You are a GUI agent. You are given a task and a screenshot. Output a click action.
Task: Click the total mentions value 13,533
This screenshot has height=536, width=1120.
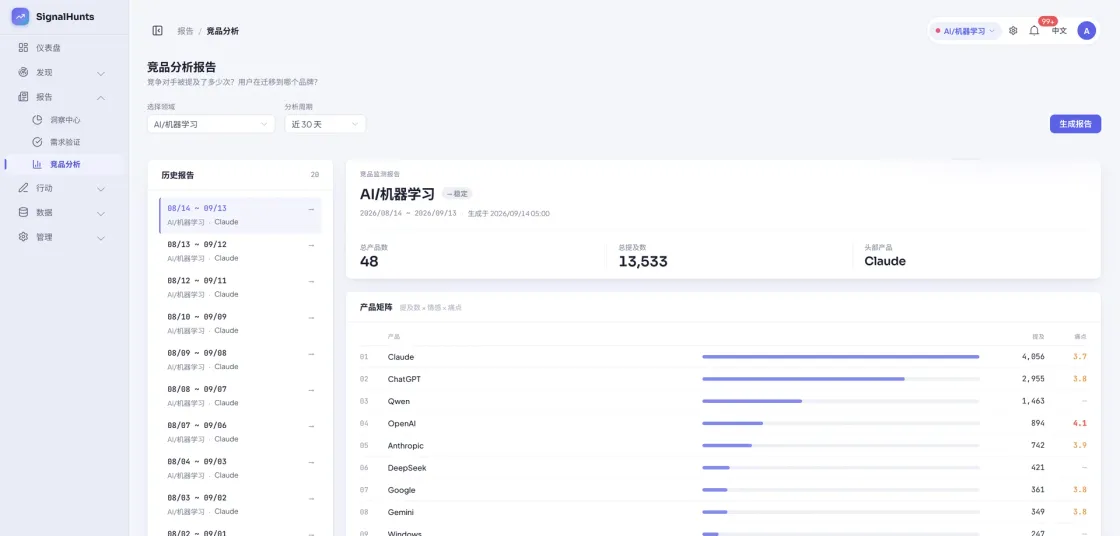(643, 262)
